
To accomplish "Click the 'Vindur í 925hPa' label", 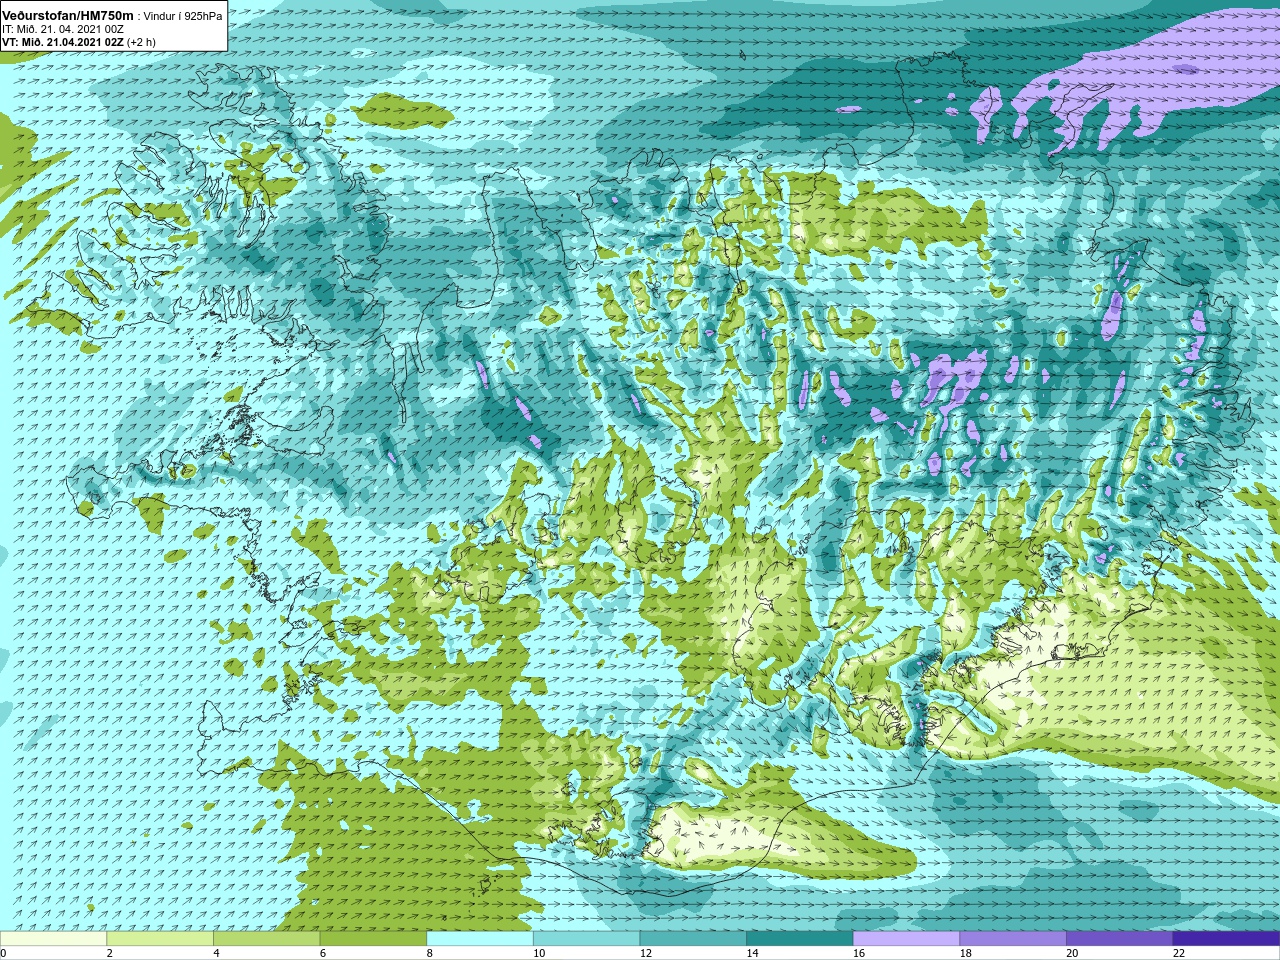I will click(183, 16).
